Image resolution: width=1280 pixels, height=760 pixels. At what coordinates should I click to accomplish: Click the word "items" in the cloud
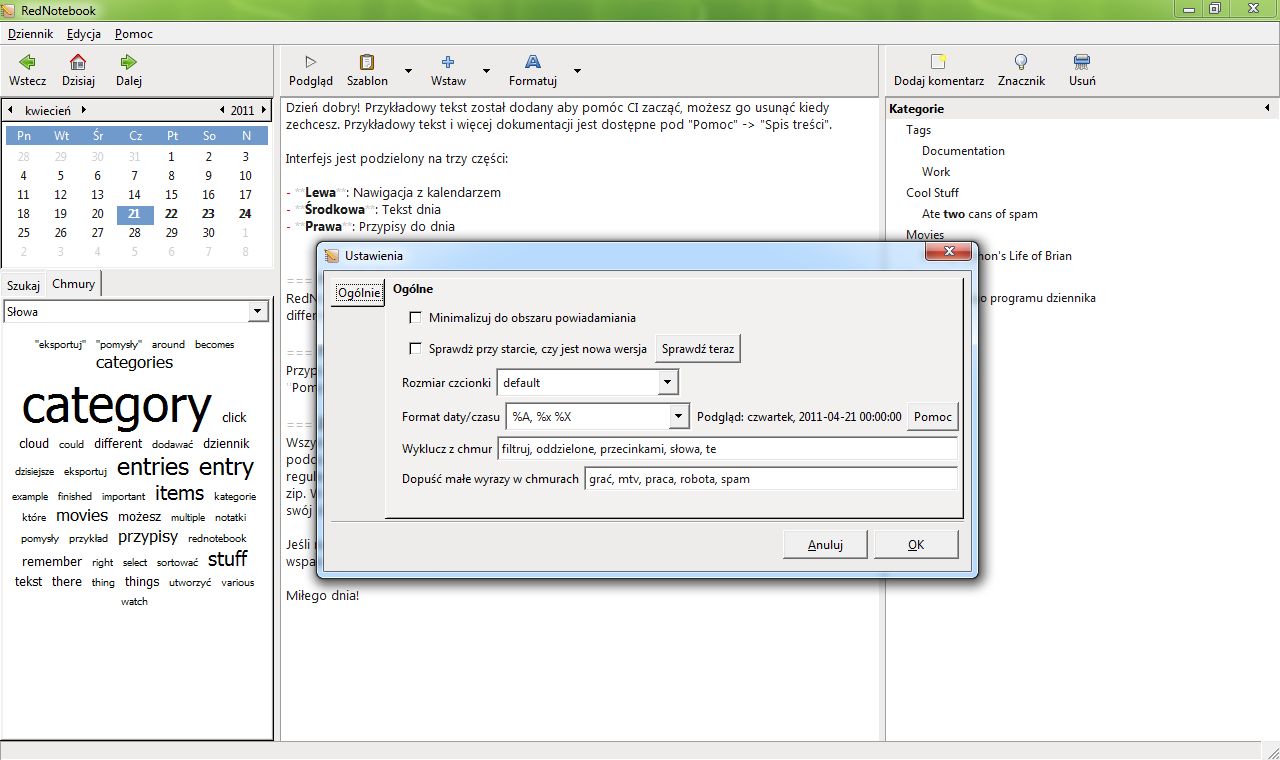(x=179, y=493)
